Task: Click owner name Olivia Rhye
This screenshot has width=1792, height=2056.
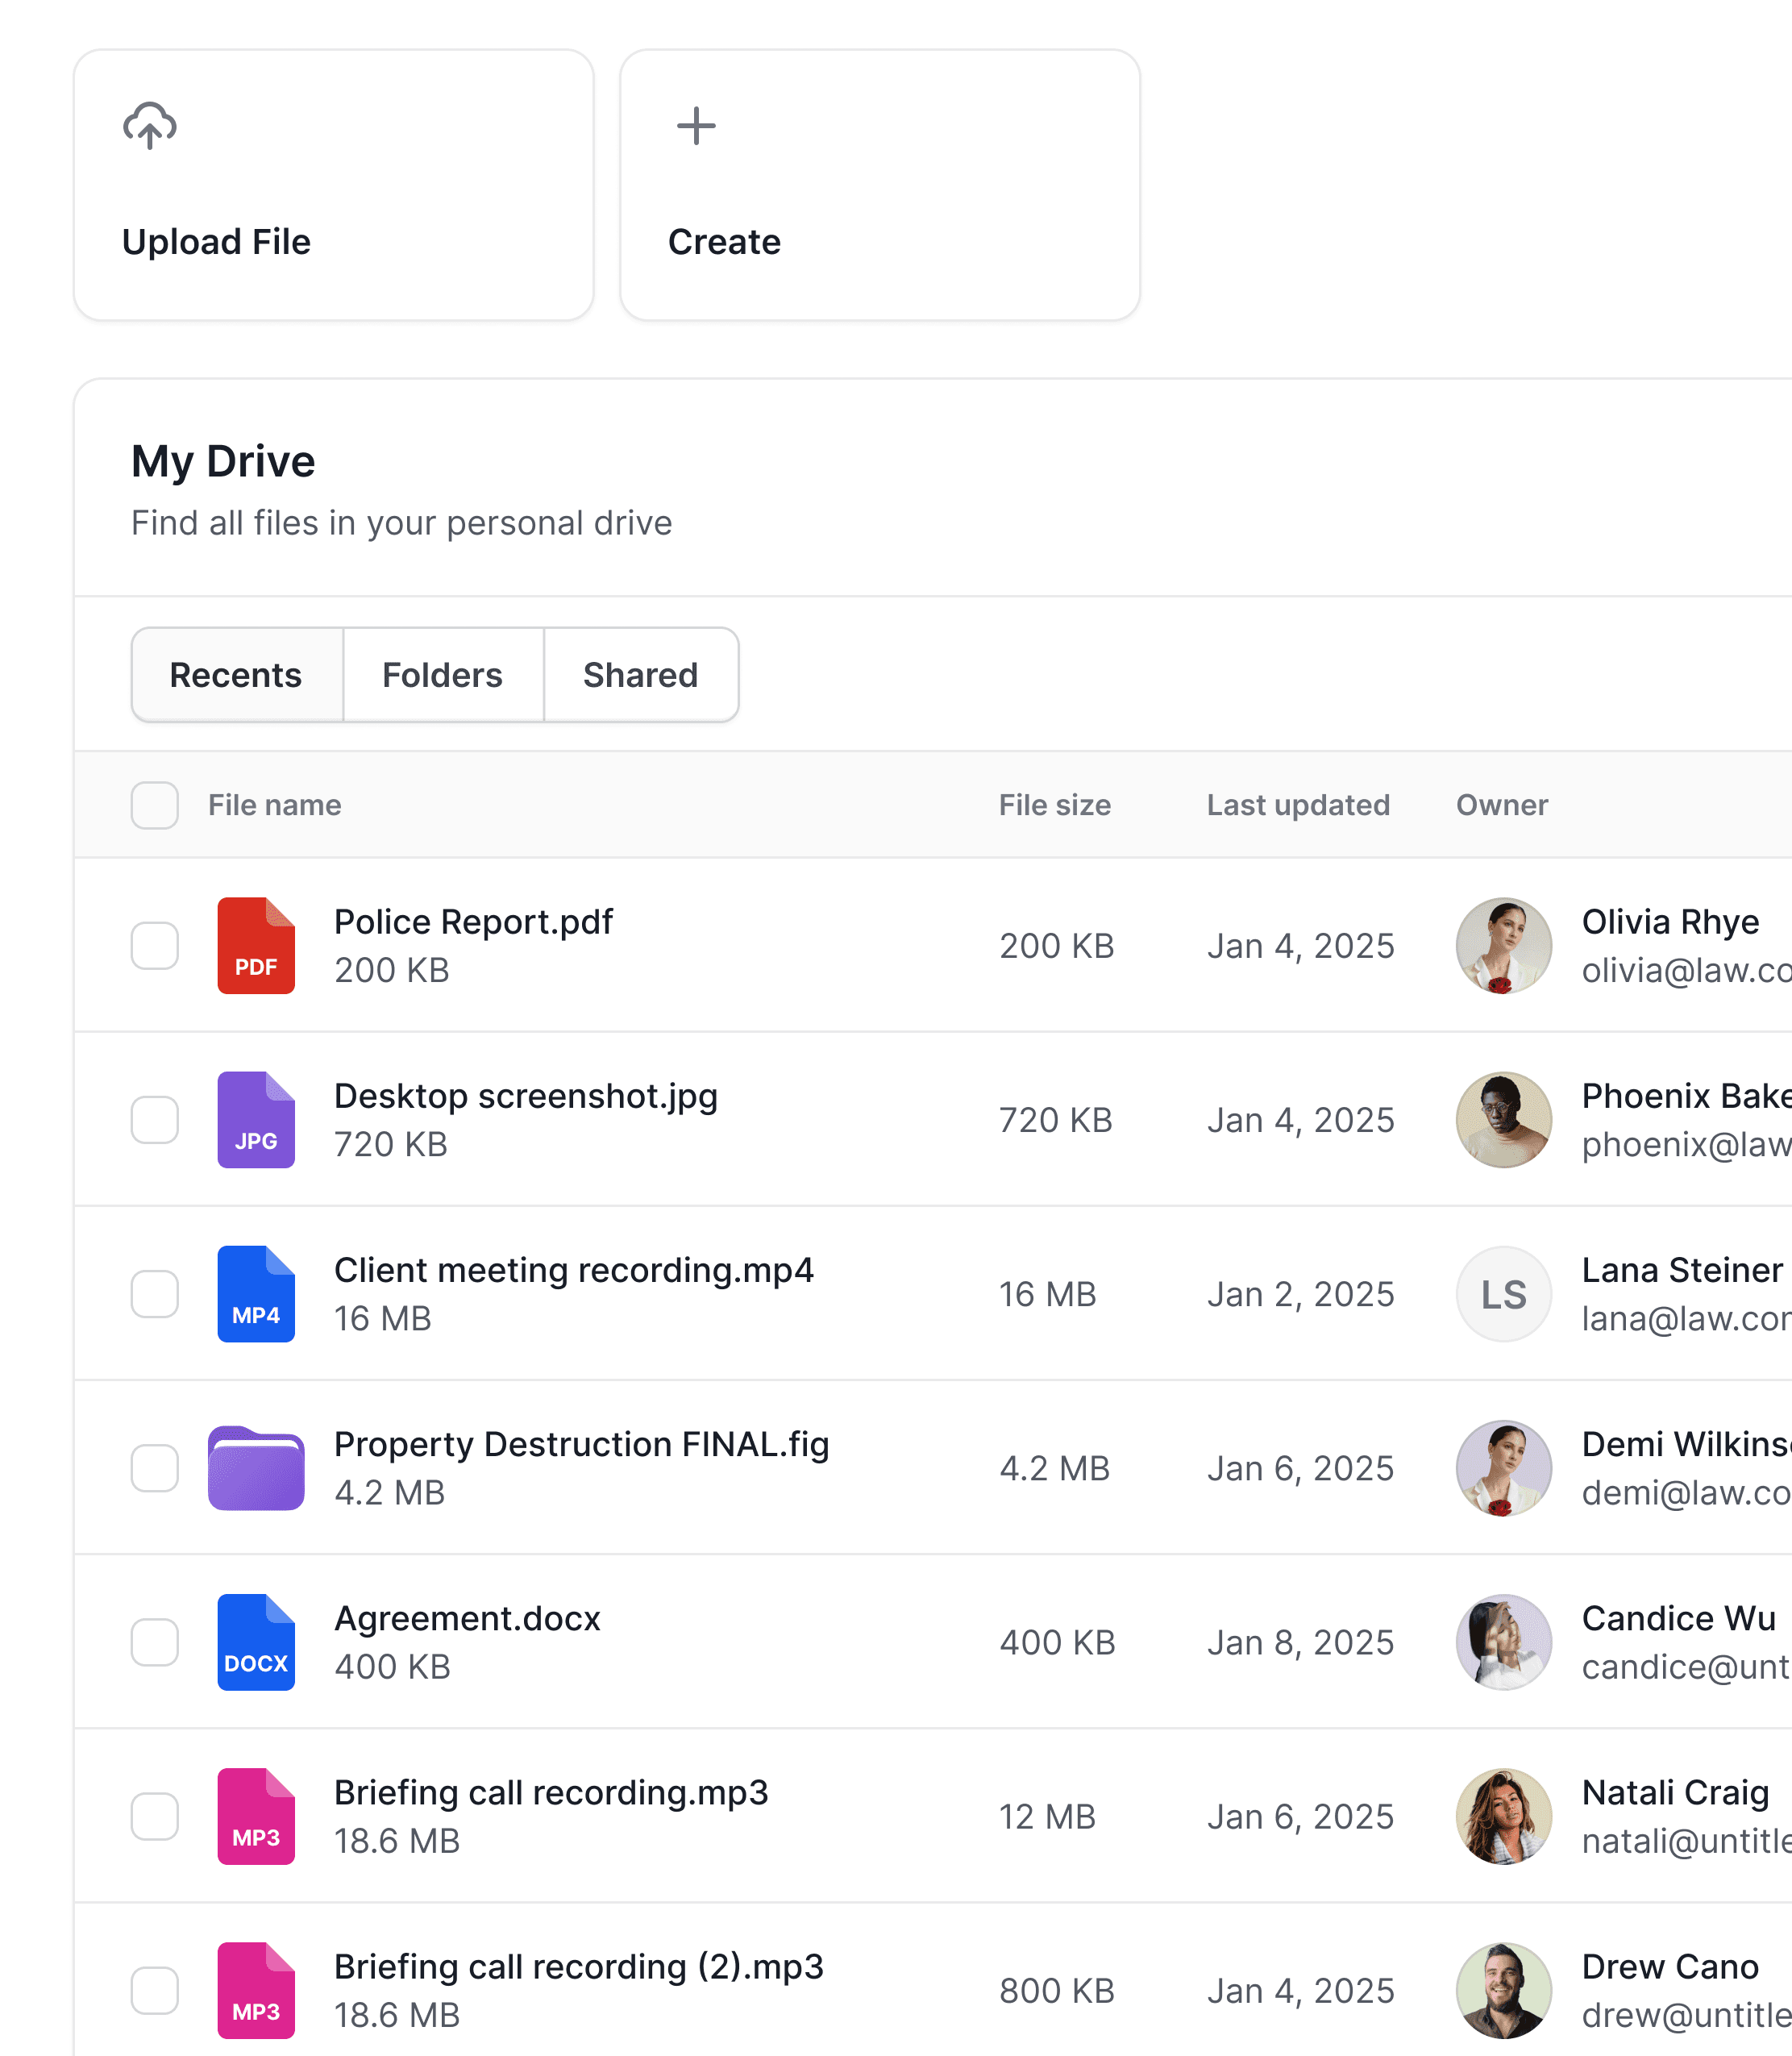Action: (x=1670, y=921)
